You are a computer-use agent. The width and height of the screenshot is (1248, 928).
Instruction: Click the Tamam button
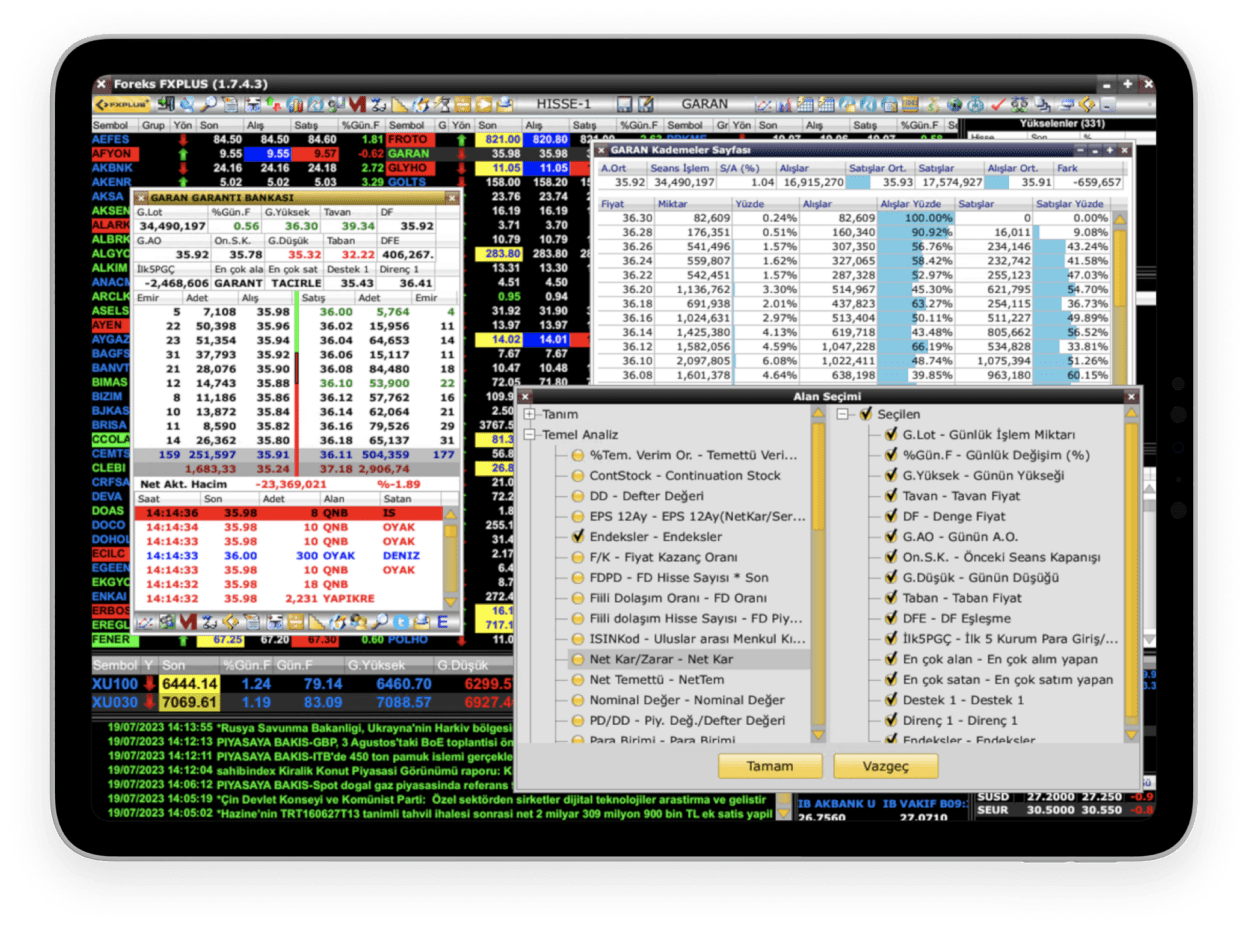pos(770,767)
